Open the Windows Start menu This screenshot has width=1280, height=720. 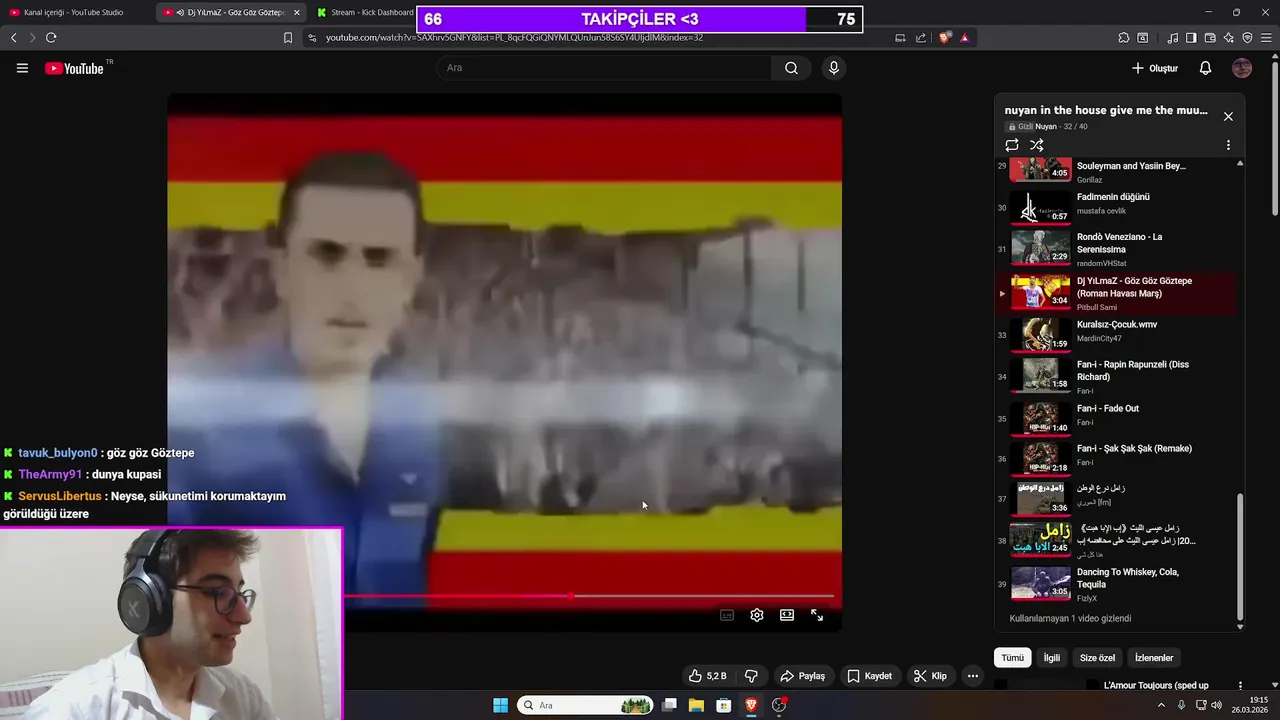[x=500, y=705]
